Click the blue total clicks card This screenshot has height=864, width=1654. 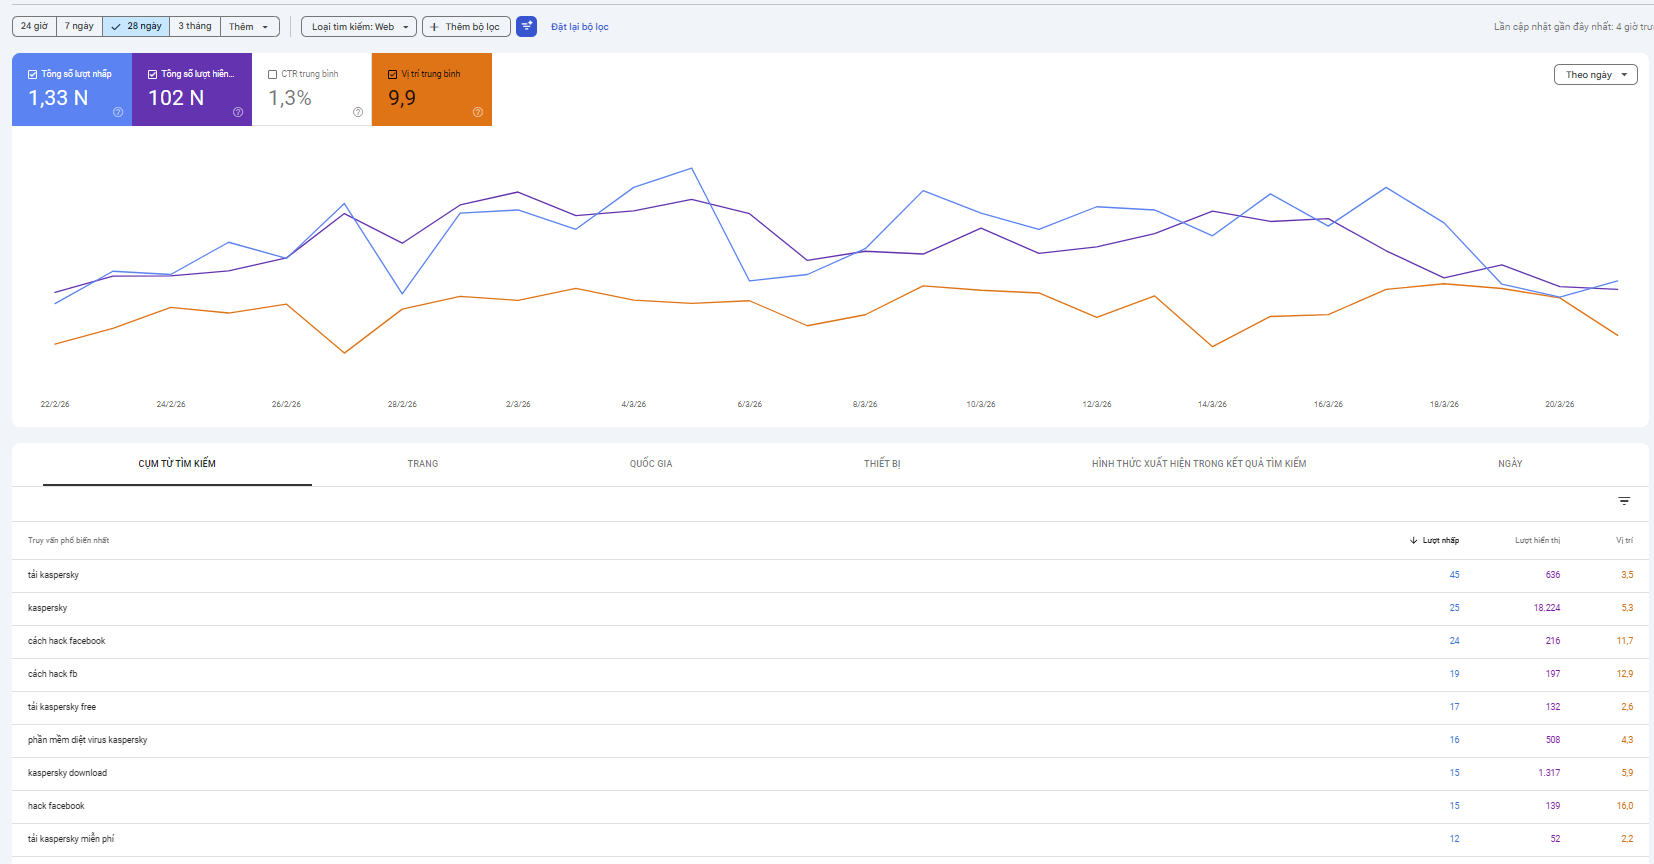(72, 89)
